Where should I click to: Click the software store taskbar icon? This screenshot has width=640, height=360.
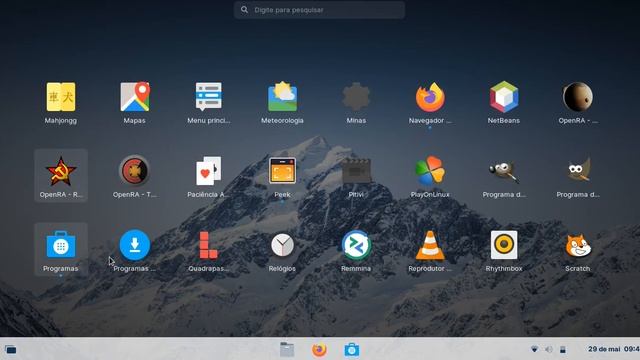[352, 350]
